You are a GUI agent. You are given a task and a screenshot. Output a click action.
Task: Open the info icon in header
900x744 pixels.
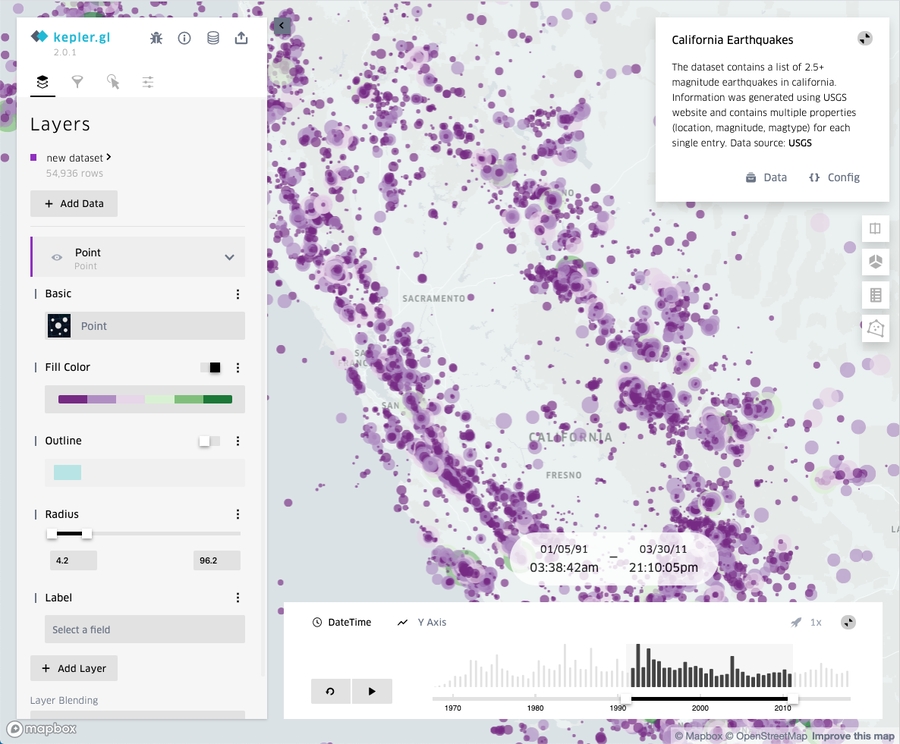[184, 38]
